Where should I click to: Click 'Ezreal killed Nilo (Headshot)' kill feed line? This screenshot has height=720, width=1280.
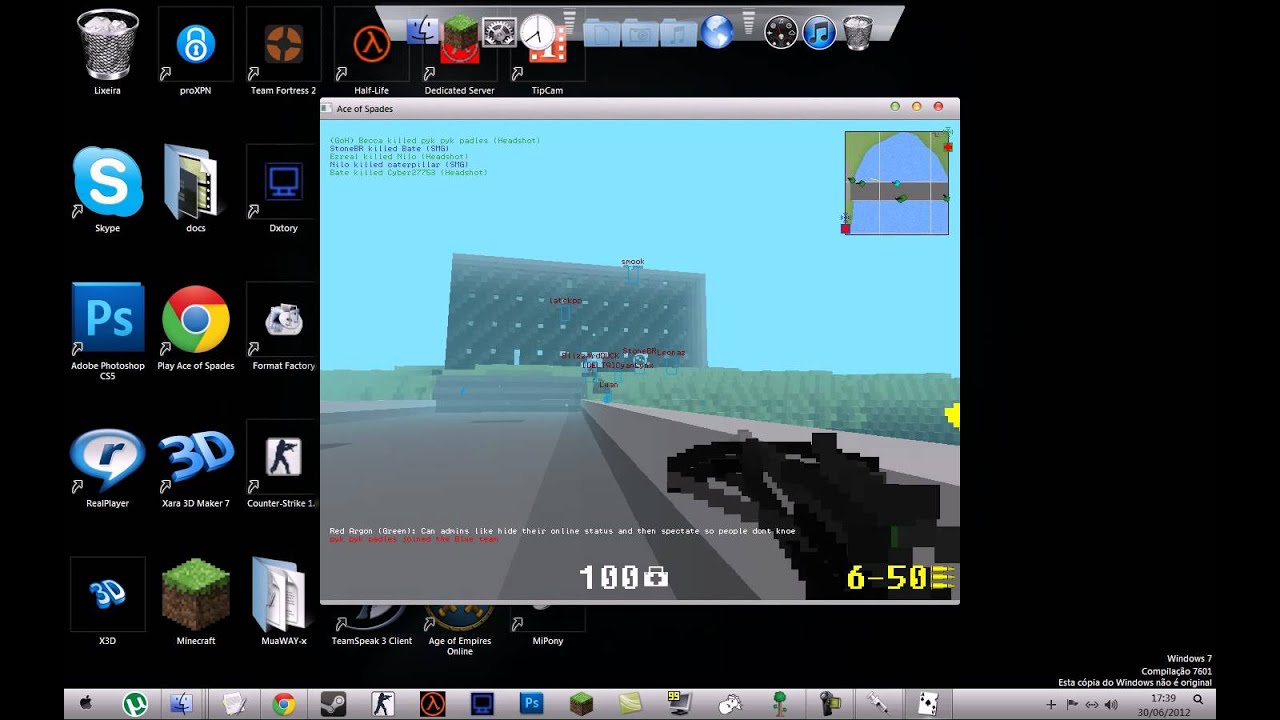click(399, 156)
